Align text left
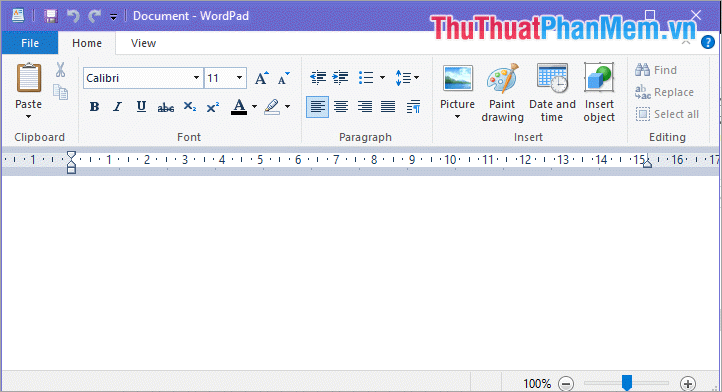The width and height of the screenshot is (722, 392). 317,107
